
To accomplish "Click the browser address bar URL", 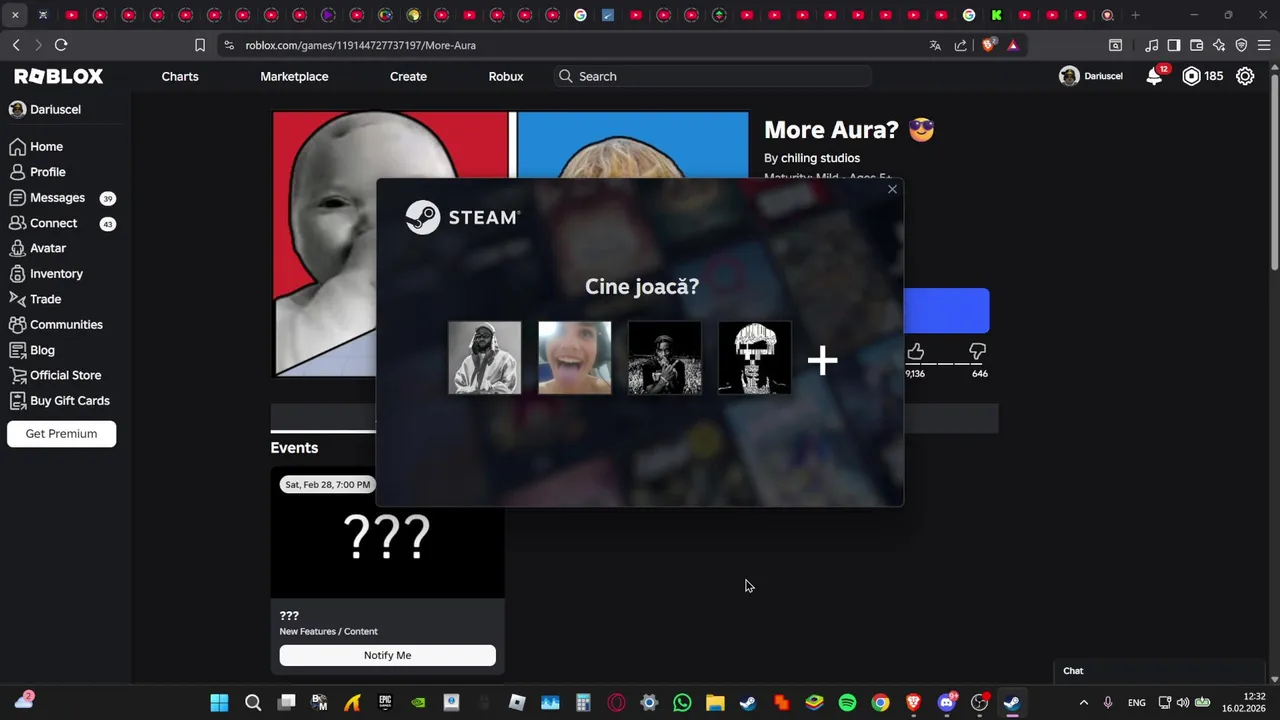I will point(361,45).
